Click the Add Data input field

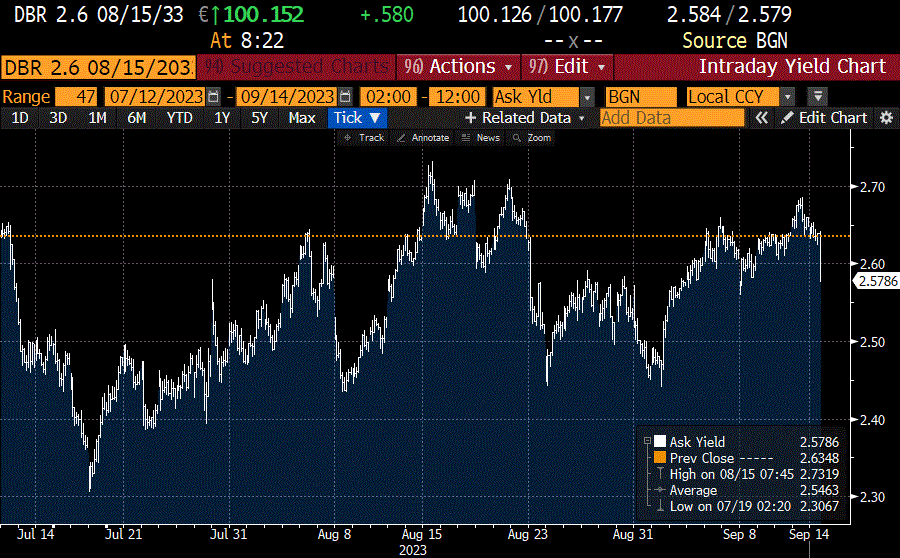click(x=672, y=118)
